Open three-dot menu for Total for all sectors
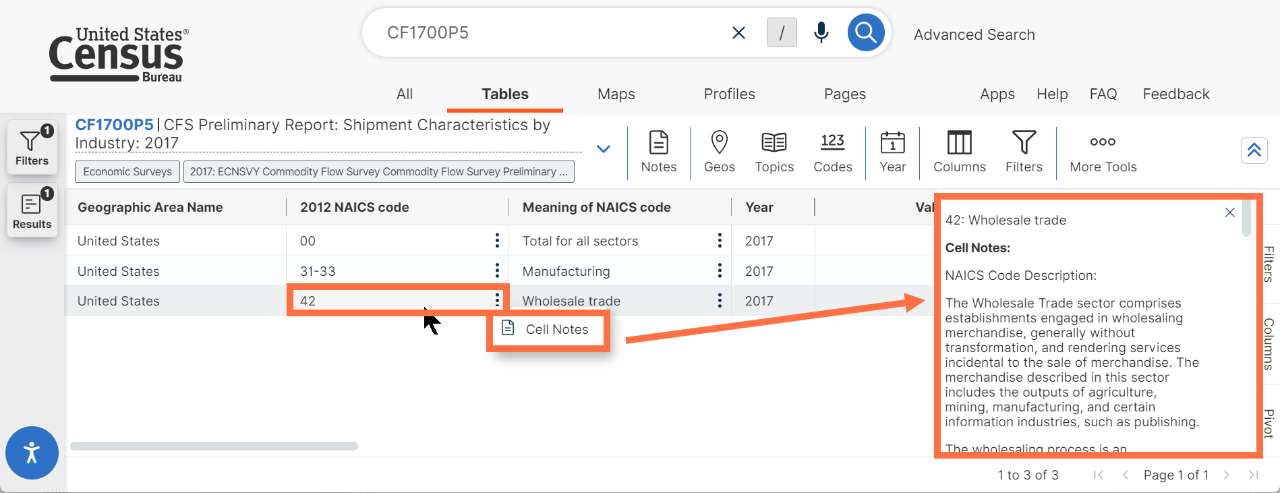1280x493 pixels. click(719, 240)
